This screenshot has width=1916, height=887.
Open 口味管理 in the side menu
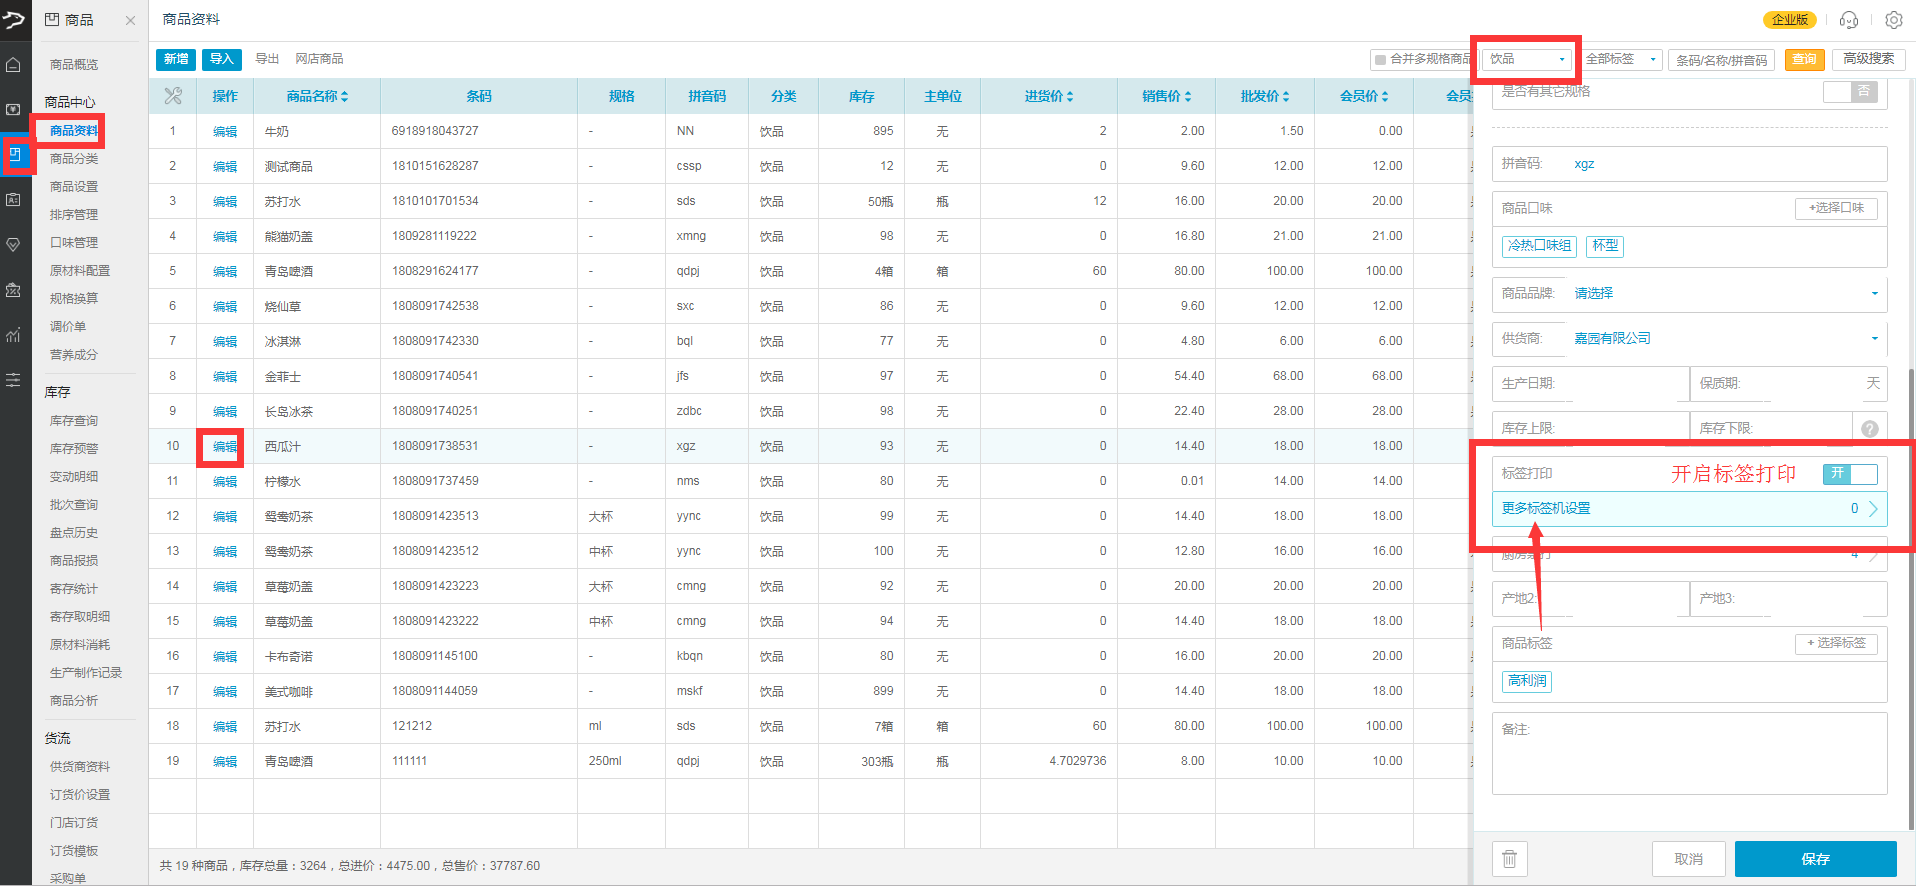point(74,243)
